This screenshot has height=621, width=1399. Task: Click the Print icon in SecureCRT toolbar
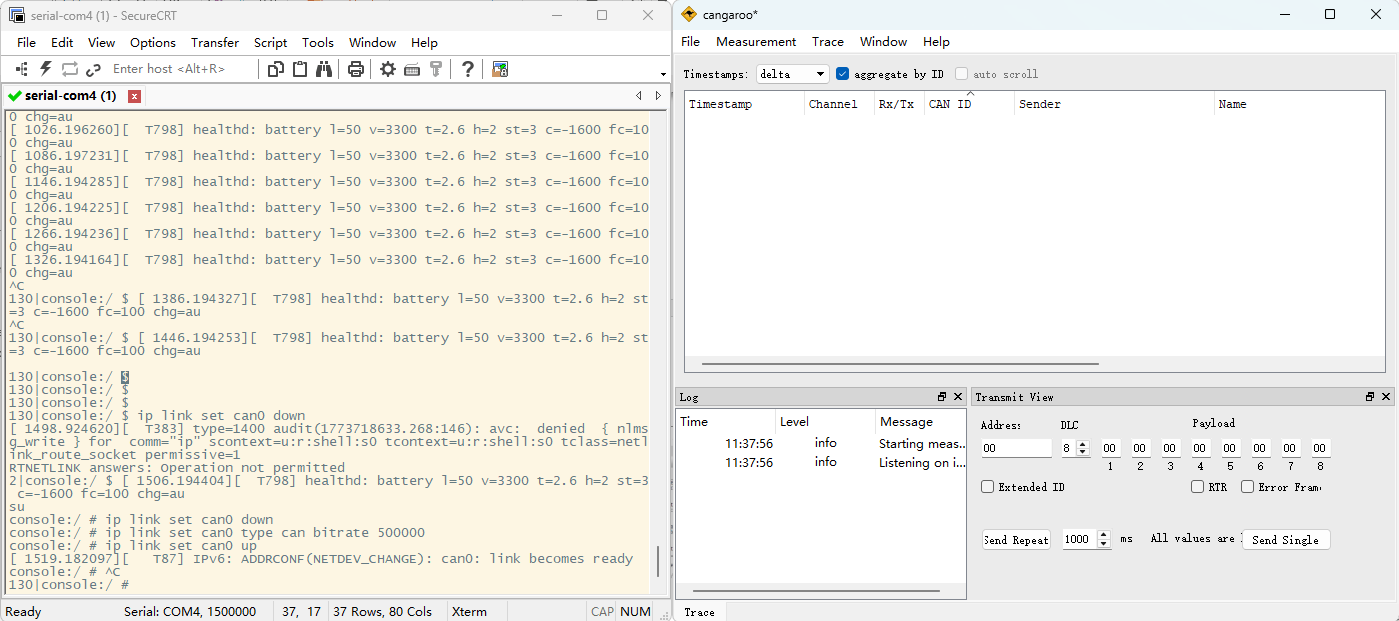tap(355, 69)
